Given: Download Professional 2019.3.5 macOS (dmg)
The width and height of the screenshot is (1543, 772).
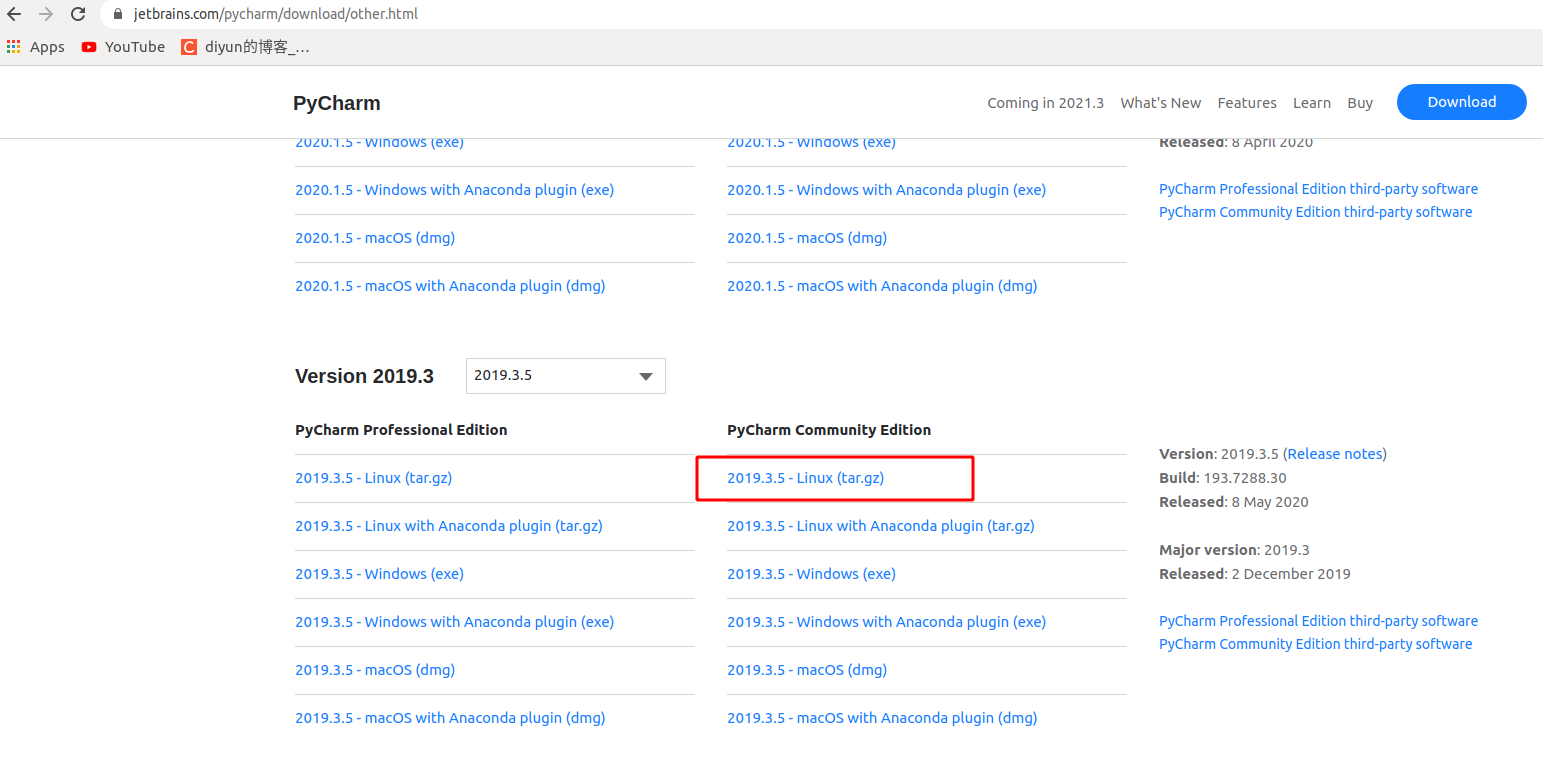Looking at the screenshot, I should click(x=375, y=670).
